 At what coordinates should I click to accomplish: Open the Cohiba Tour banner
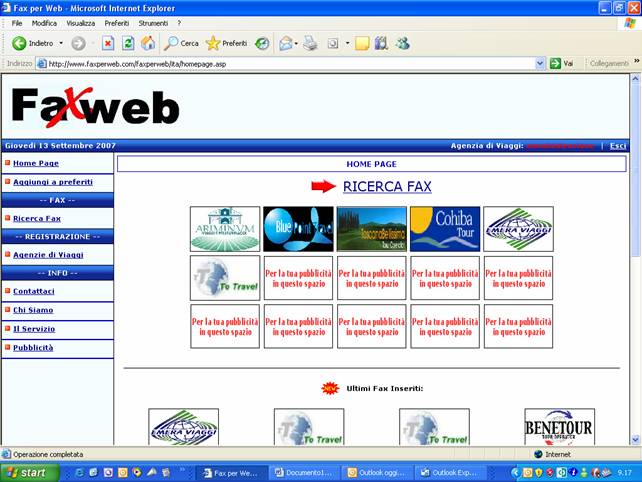tap(445, 229)
